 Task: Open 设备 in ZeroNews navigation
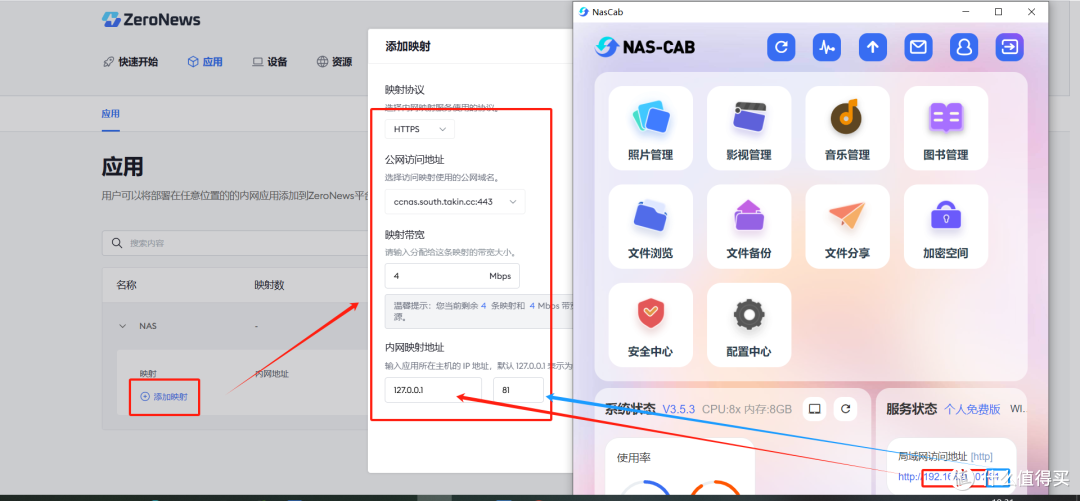tap(269, 62)
